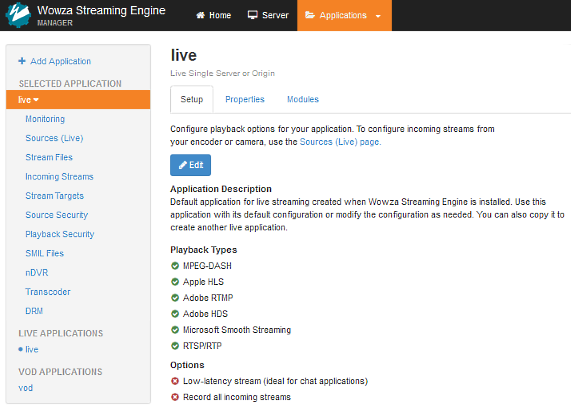Open DRM in the sidebar
Viewport: 571px width, 409px height.
[34, 311]
